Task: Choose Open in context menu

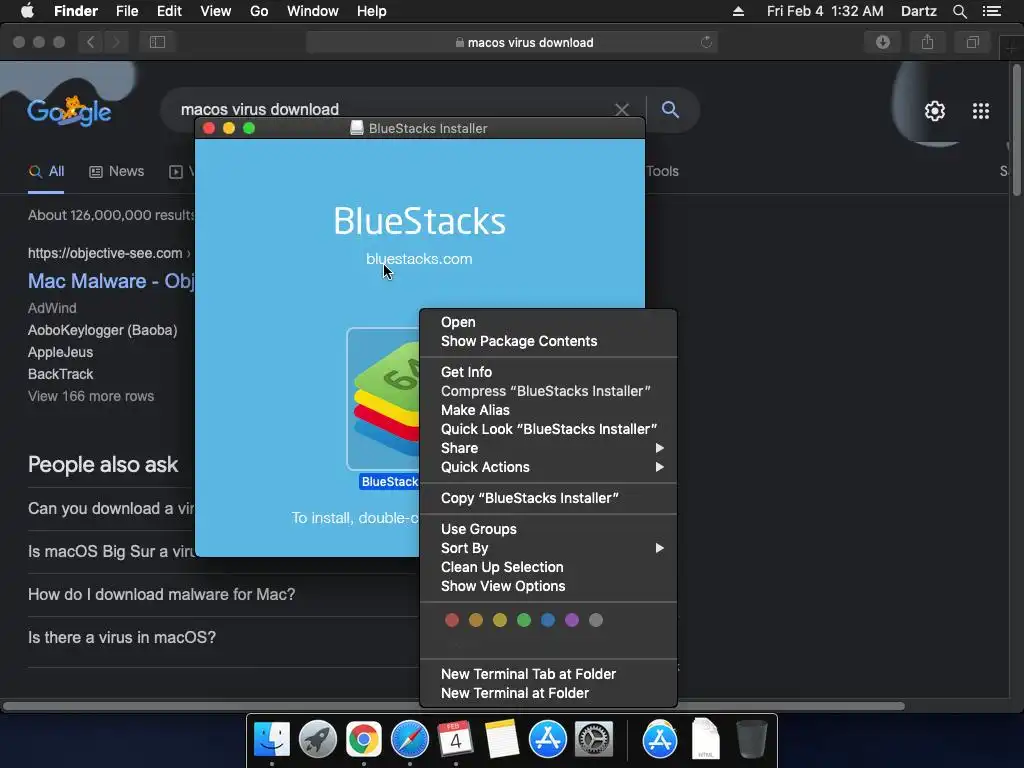Action: coord(548,322)
